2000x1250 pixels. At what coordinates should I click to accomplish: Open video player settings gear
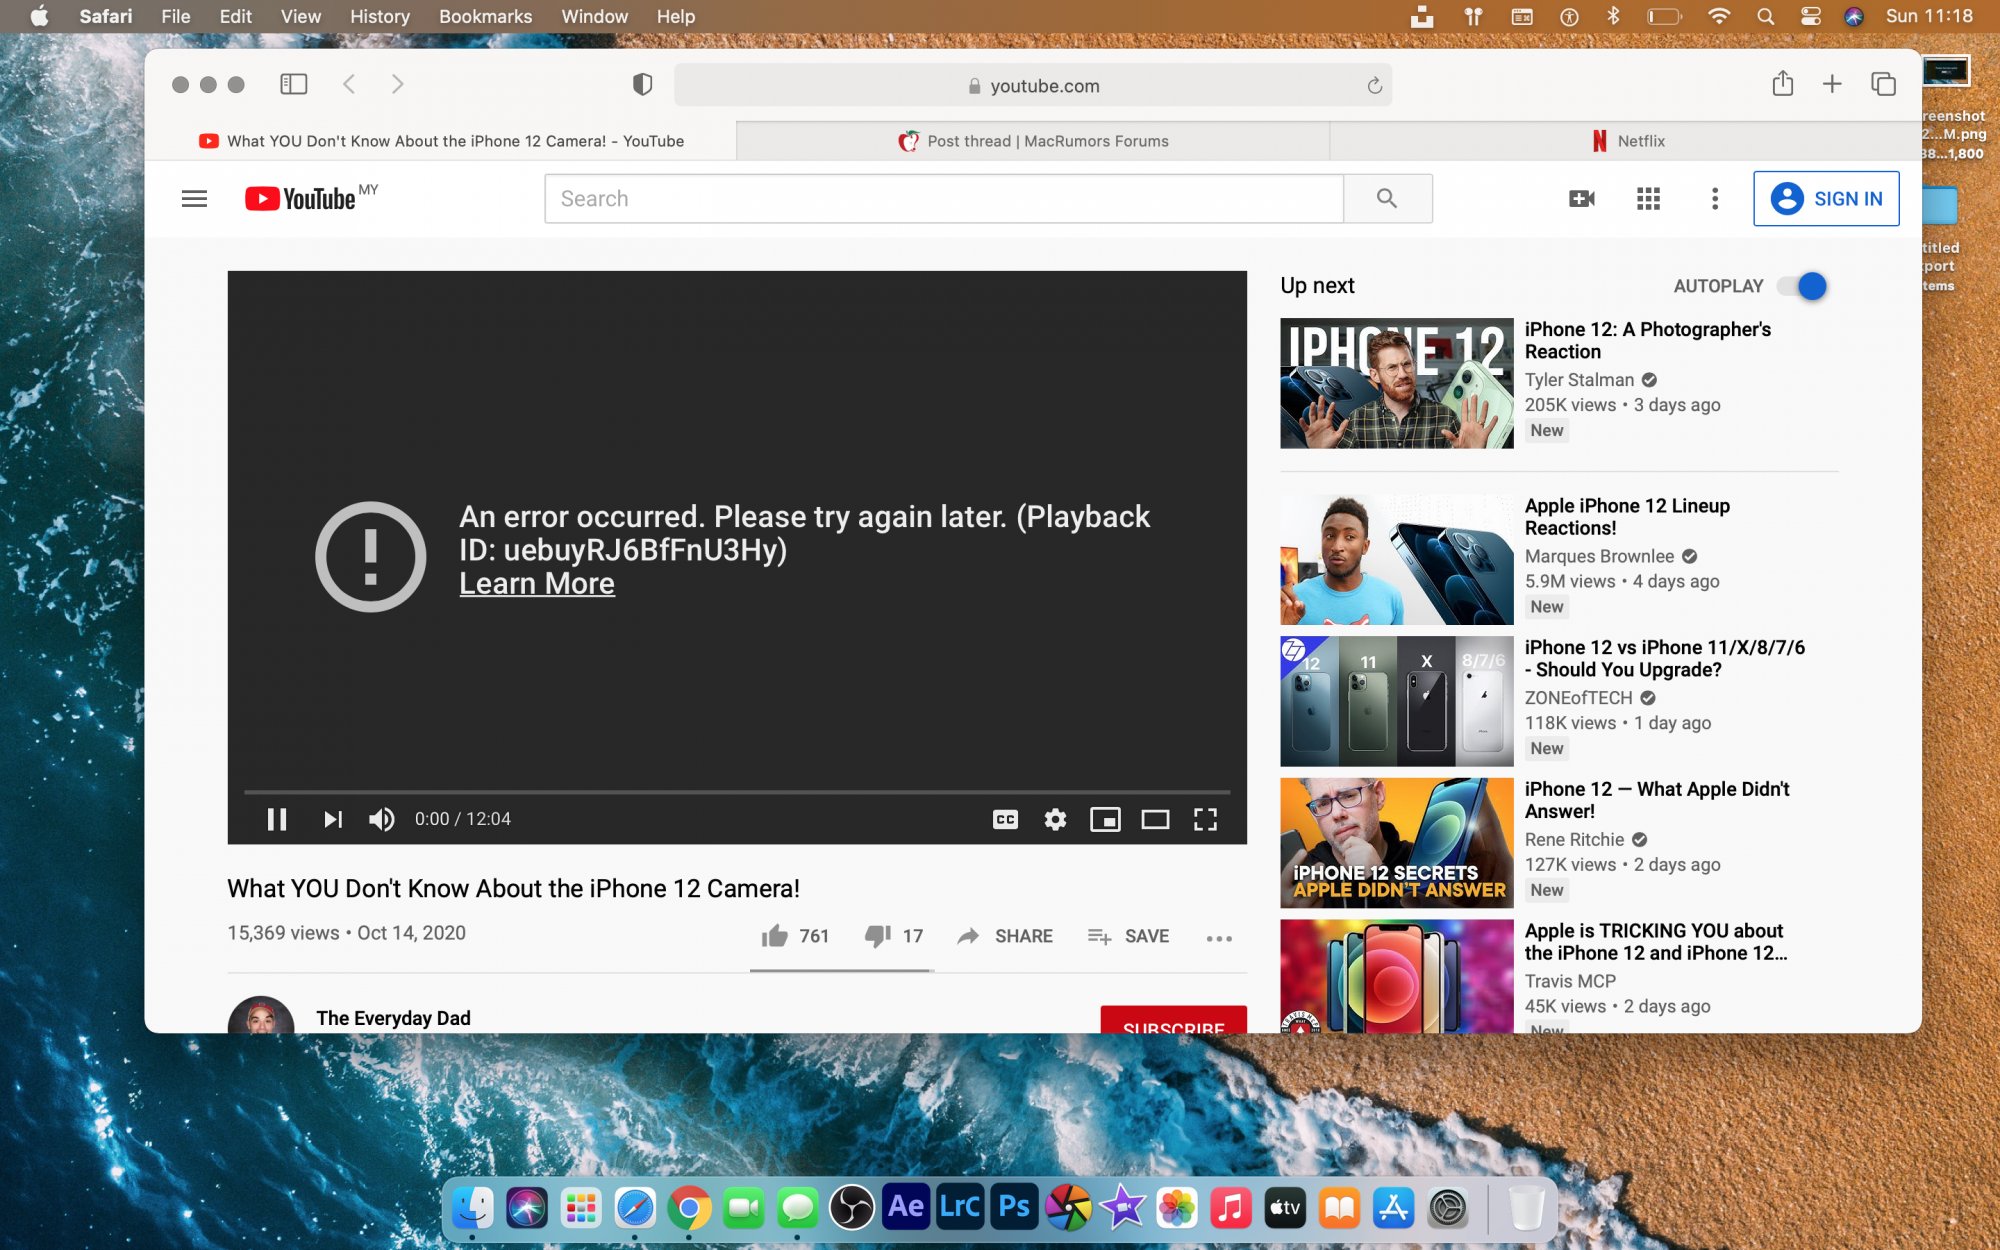[1055, 819]
